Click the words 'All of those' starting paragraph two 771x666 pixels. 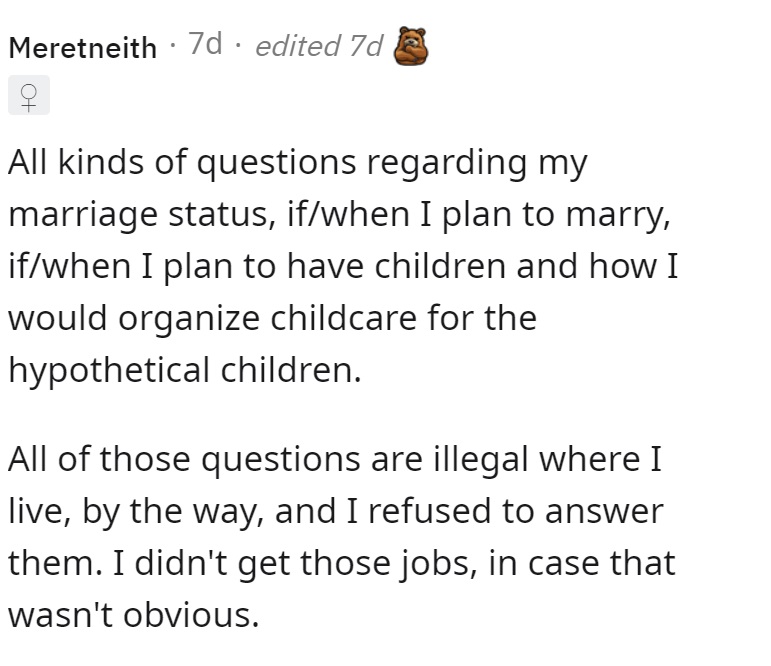click(99, 459)
